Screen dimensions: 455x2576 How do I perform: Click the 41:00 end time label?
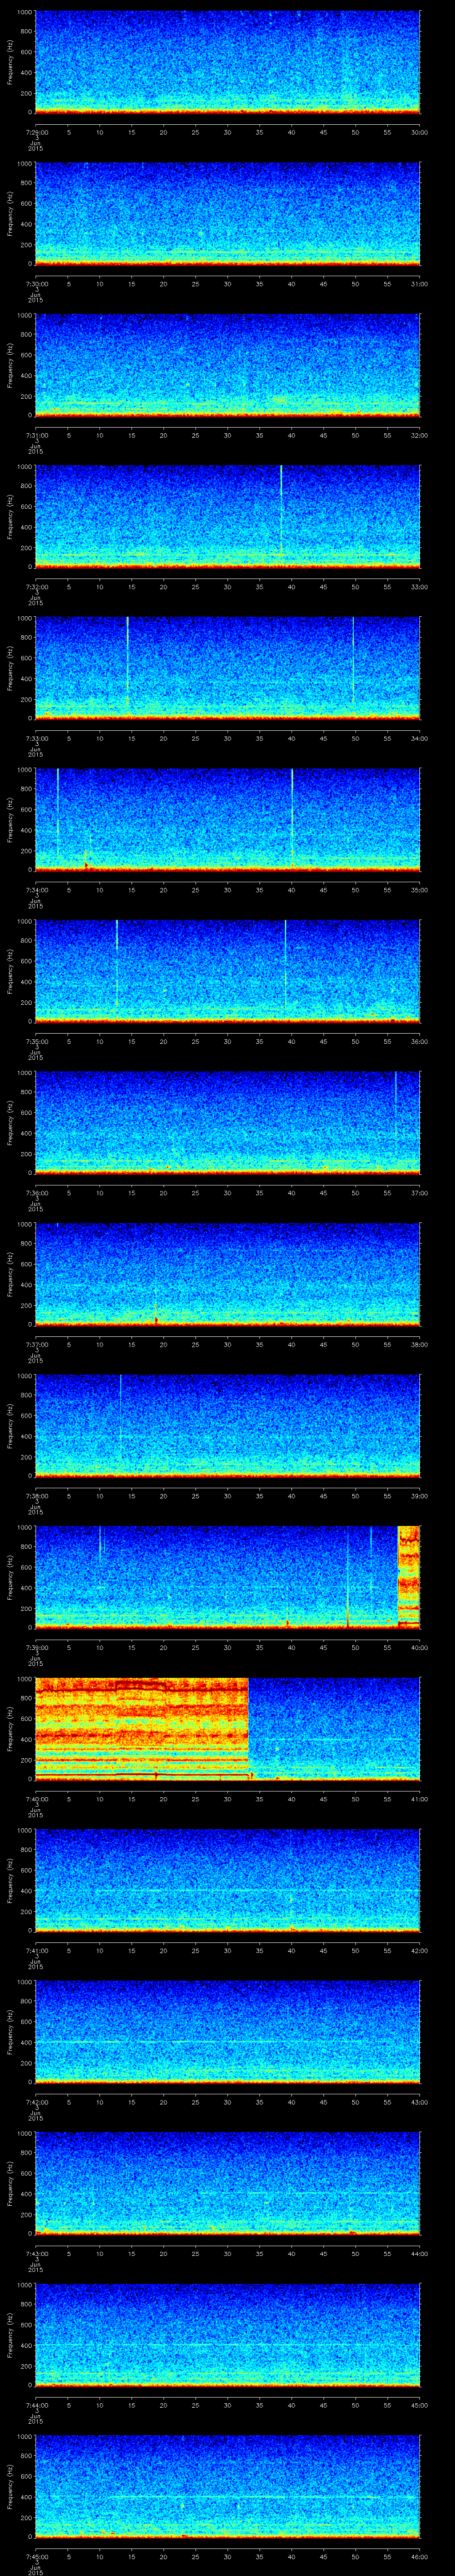(x=419, y=1799)
